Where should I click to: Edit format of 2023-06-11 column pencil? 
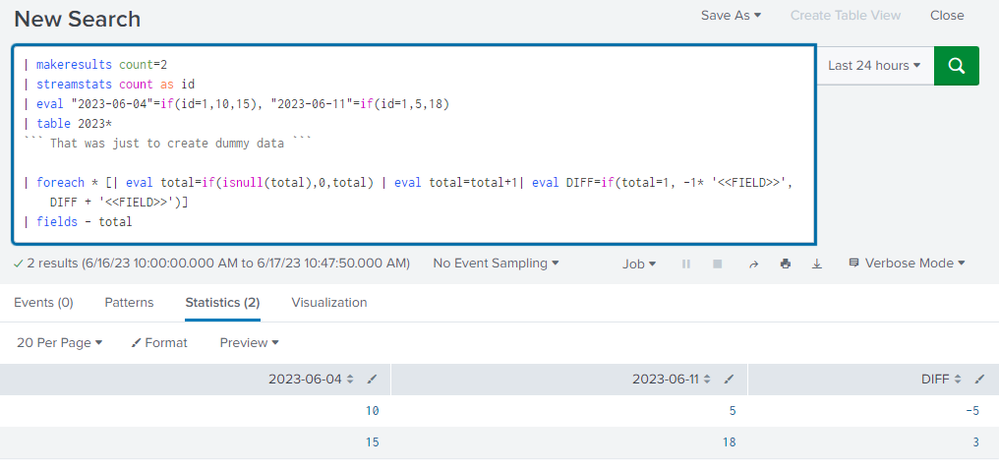[x=729, y=379]
